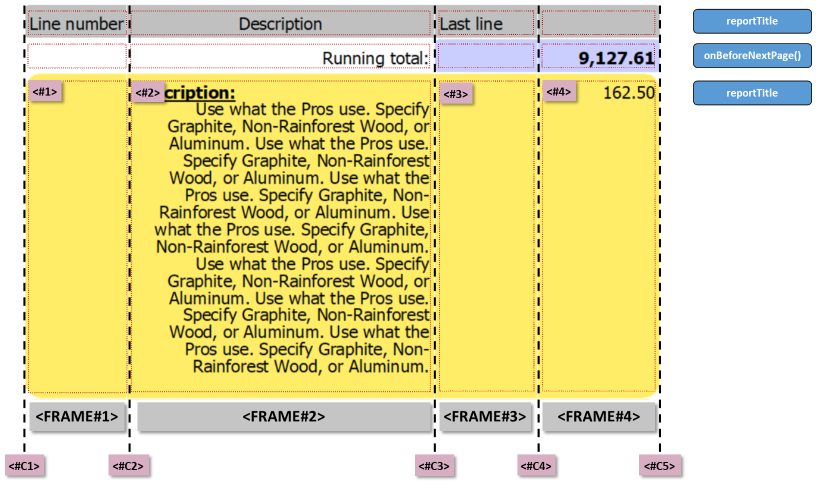This screenshot has height=485, width=816.
Task: Click the <#C5> column marker
Action: [660, 466]
